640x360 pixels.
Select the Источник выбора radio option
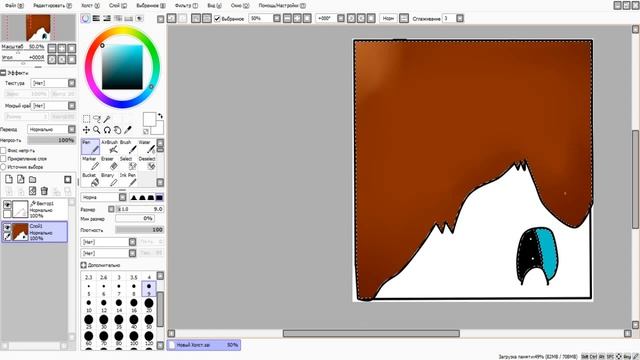3,167
